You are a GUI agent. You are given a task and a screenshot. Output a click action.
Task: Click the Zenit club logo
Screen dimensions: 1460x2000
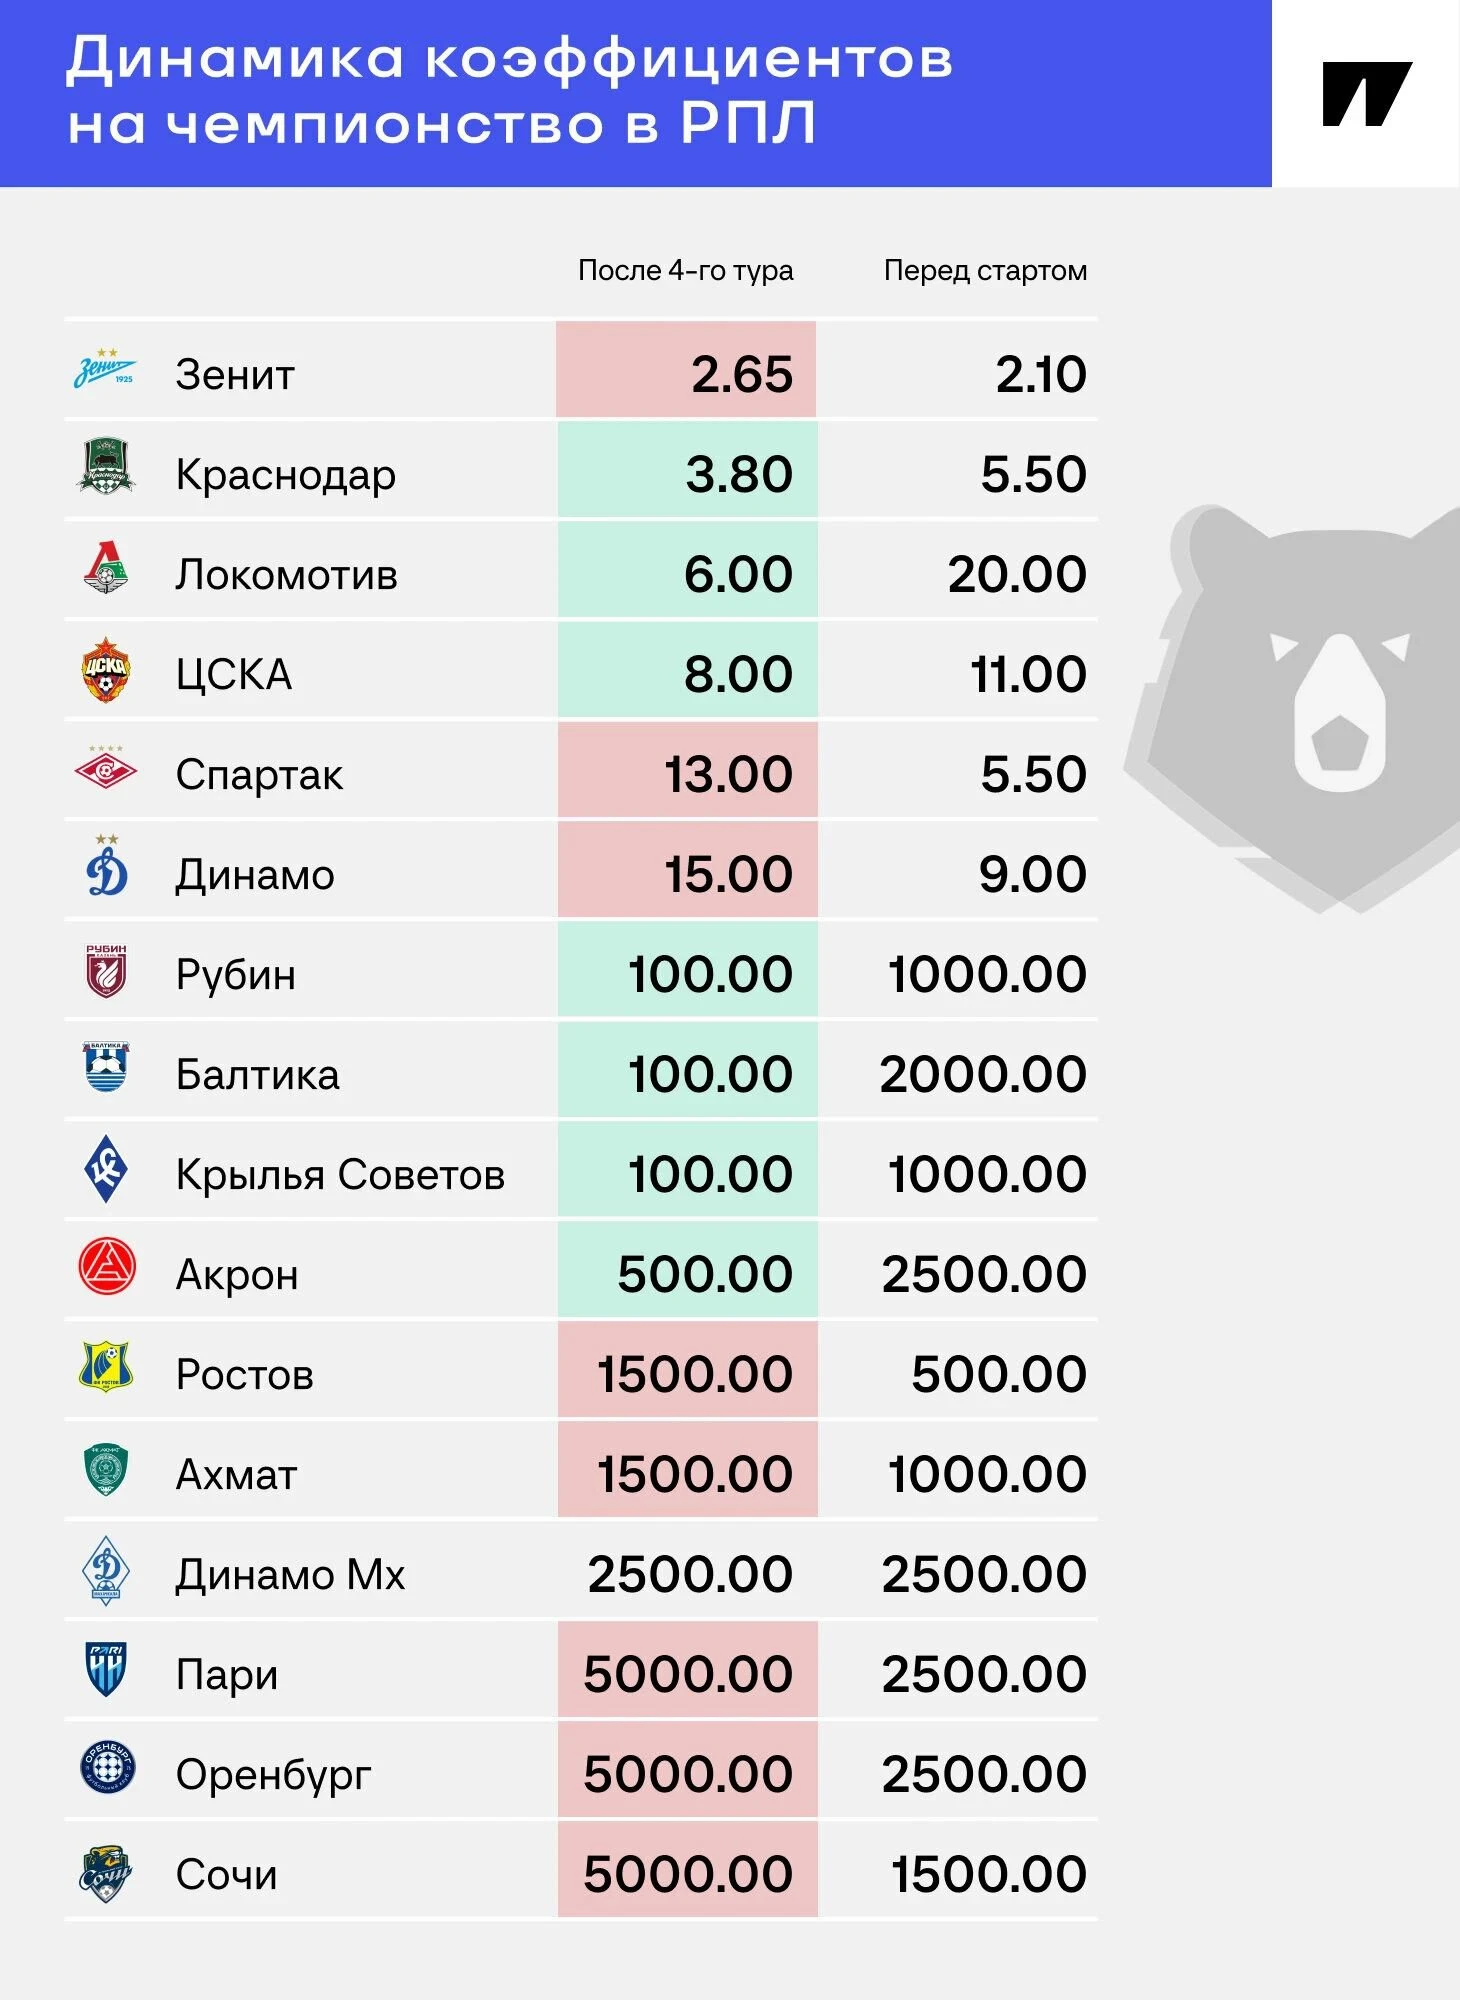[x=105, y=370]
